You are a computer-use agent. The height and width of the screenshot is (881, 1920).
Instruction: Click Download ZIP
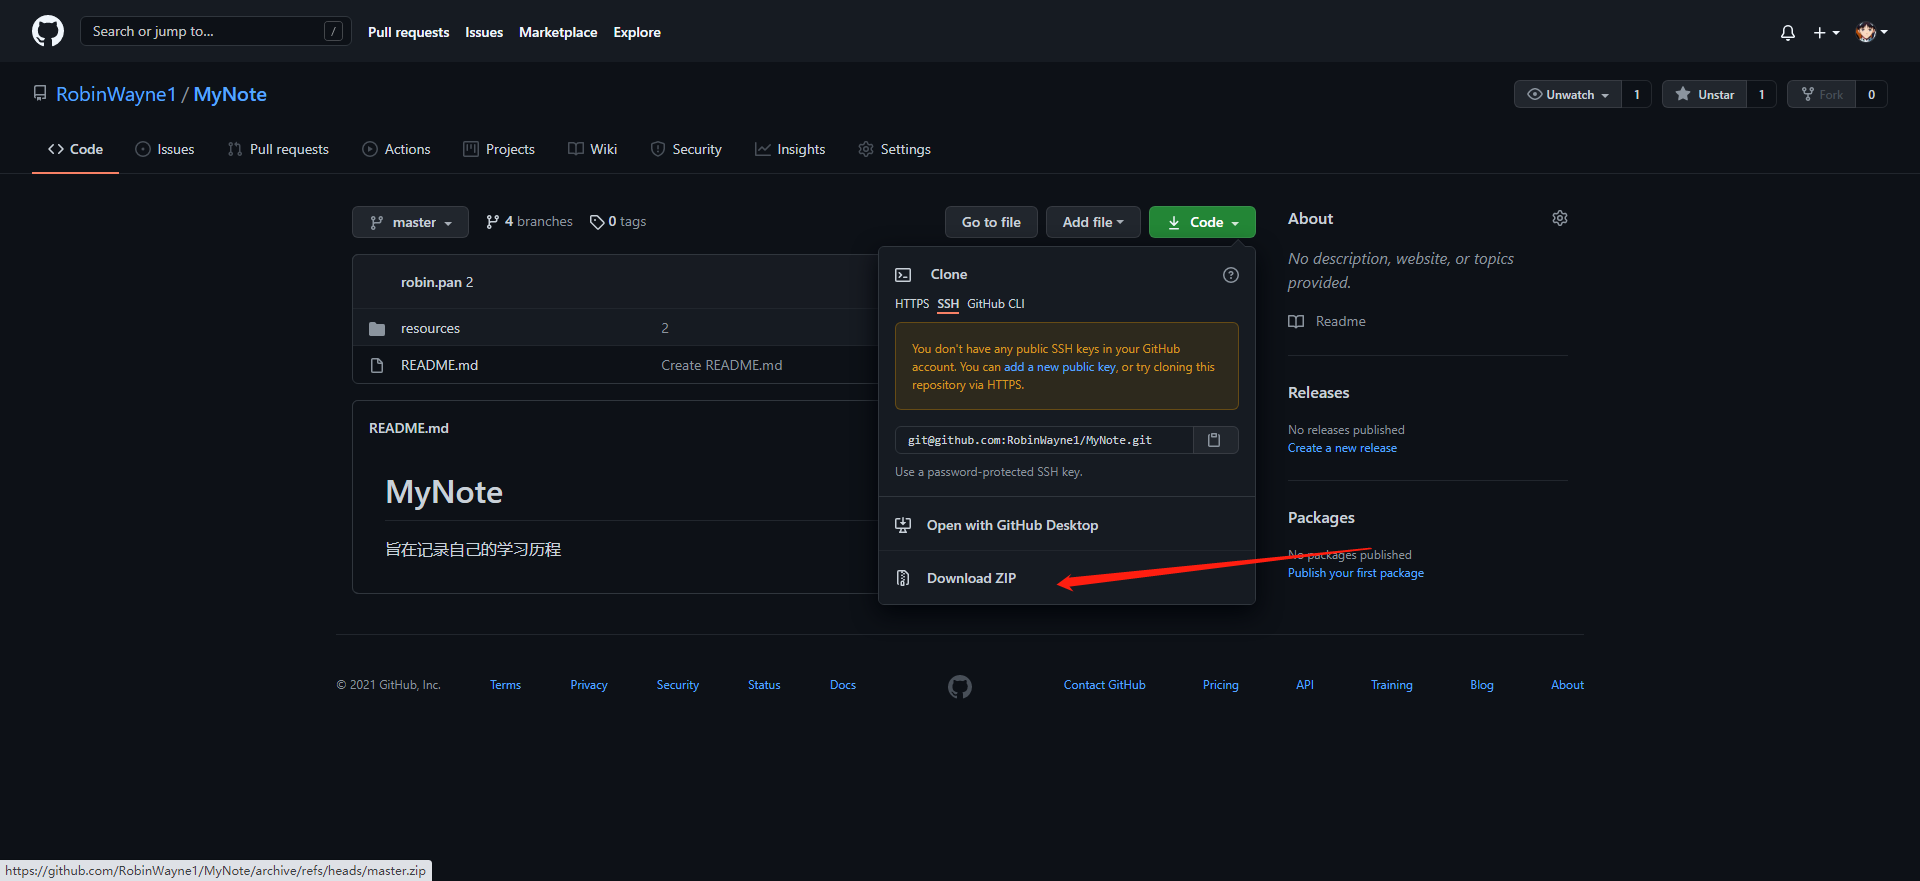(x=1067, y=578)
